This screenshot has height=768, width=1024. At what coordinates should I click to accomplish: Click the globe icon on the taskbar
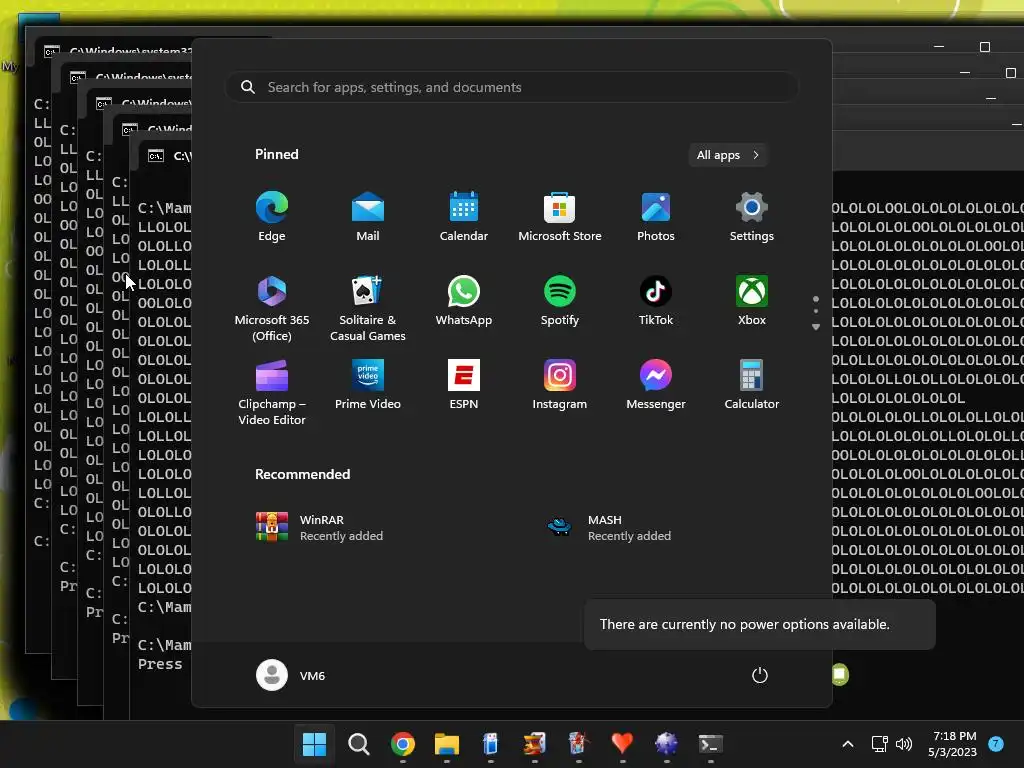(666, 744)
